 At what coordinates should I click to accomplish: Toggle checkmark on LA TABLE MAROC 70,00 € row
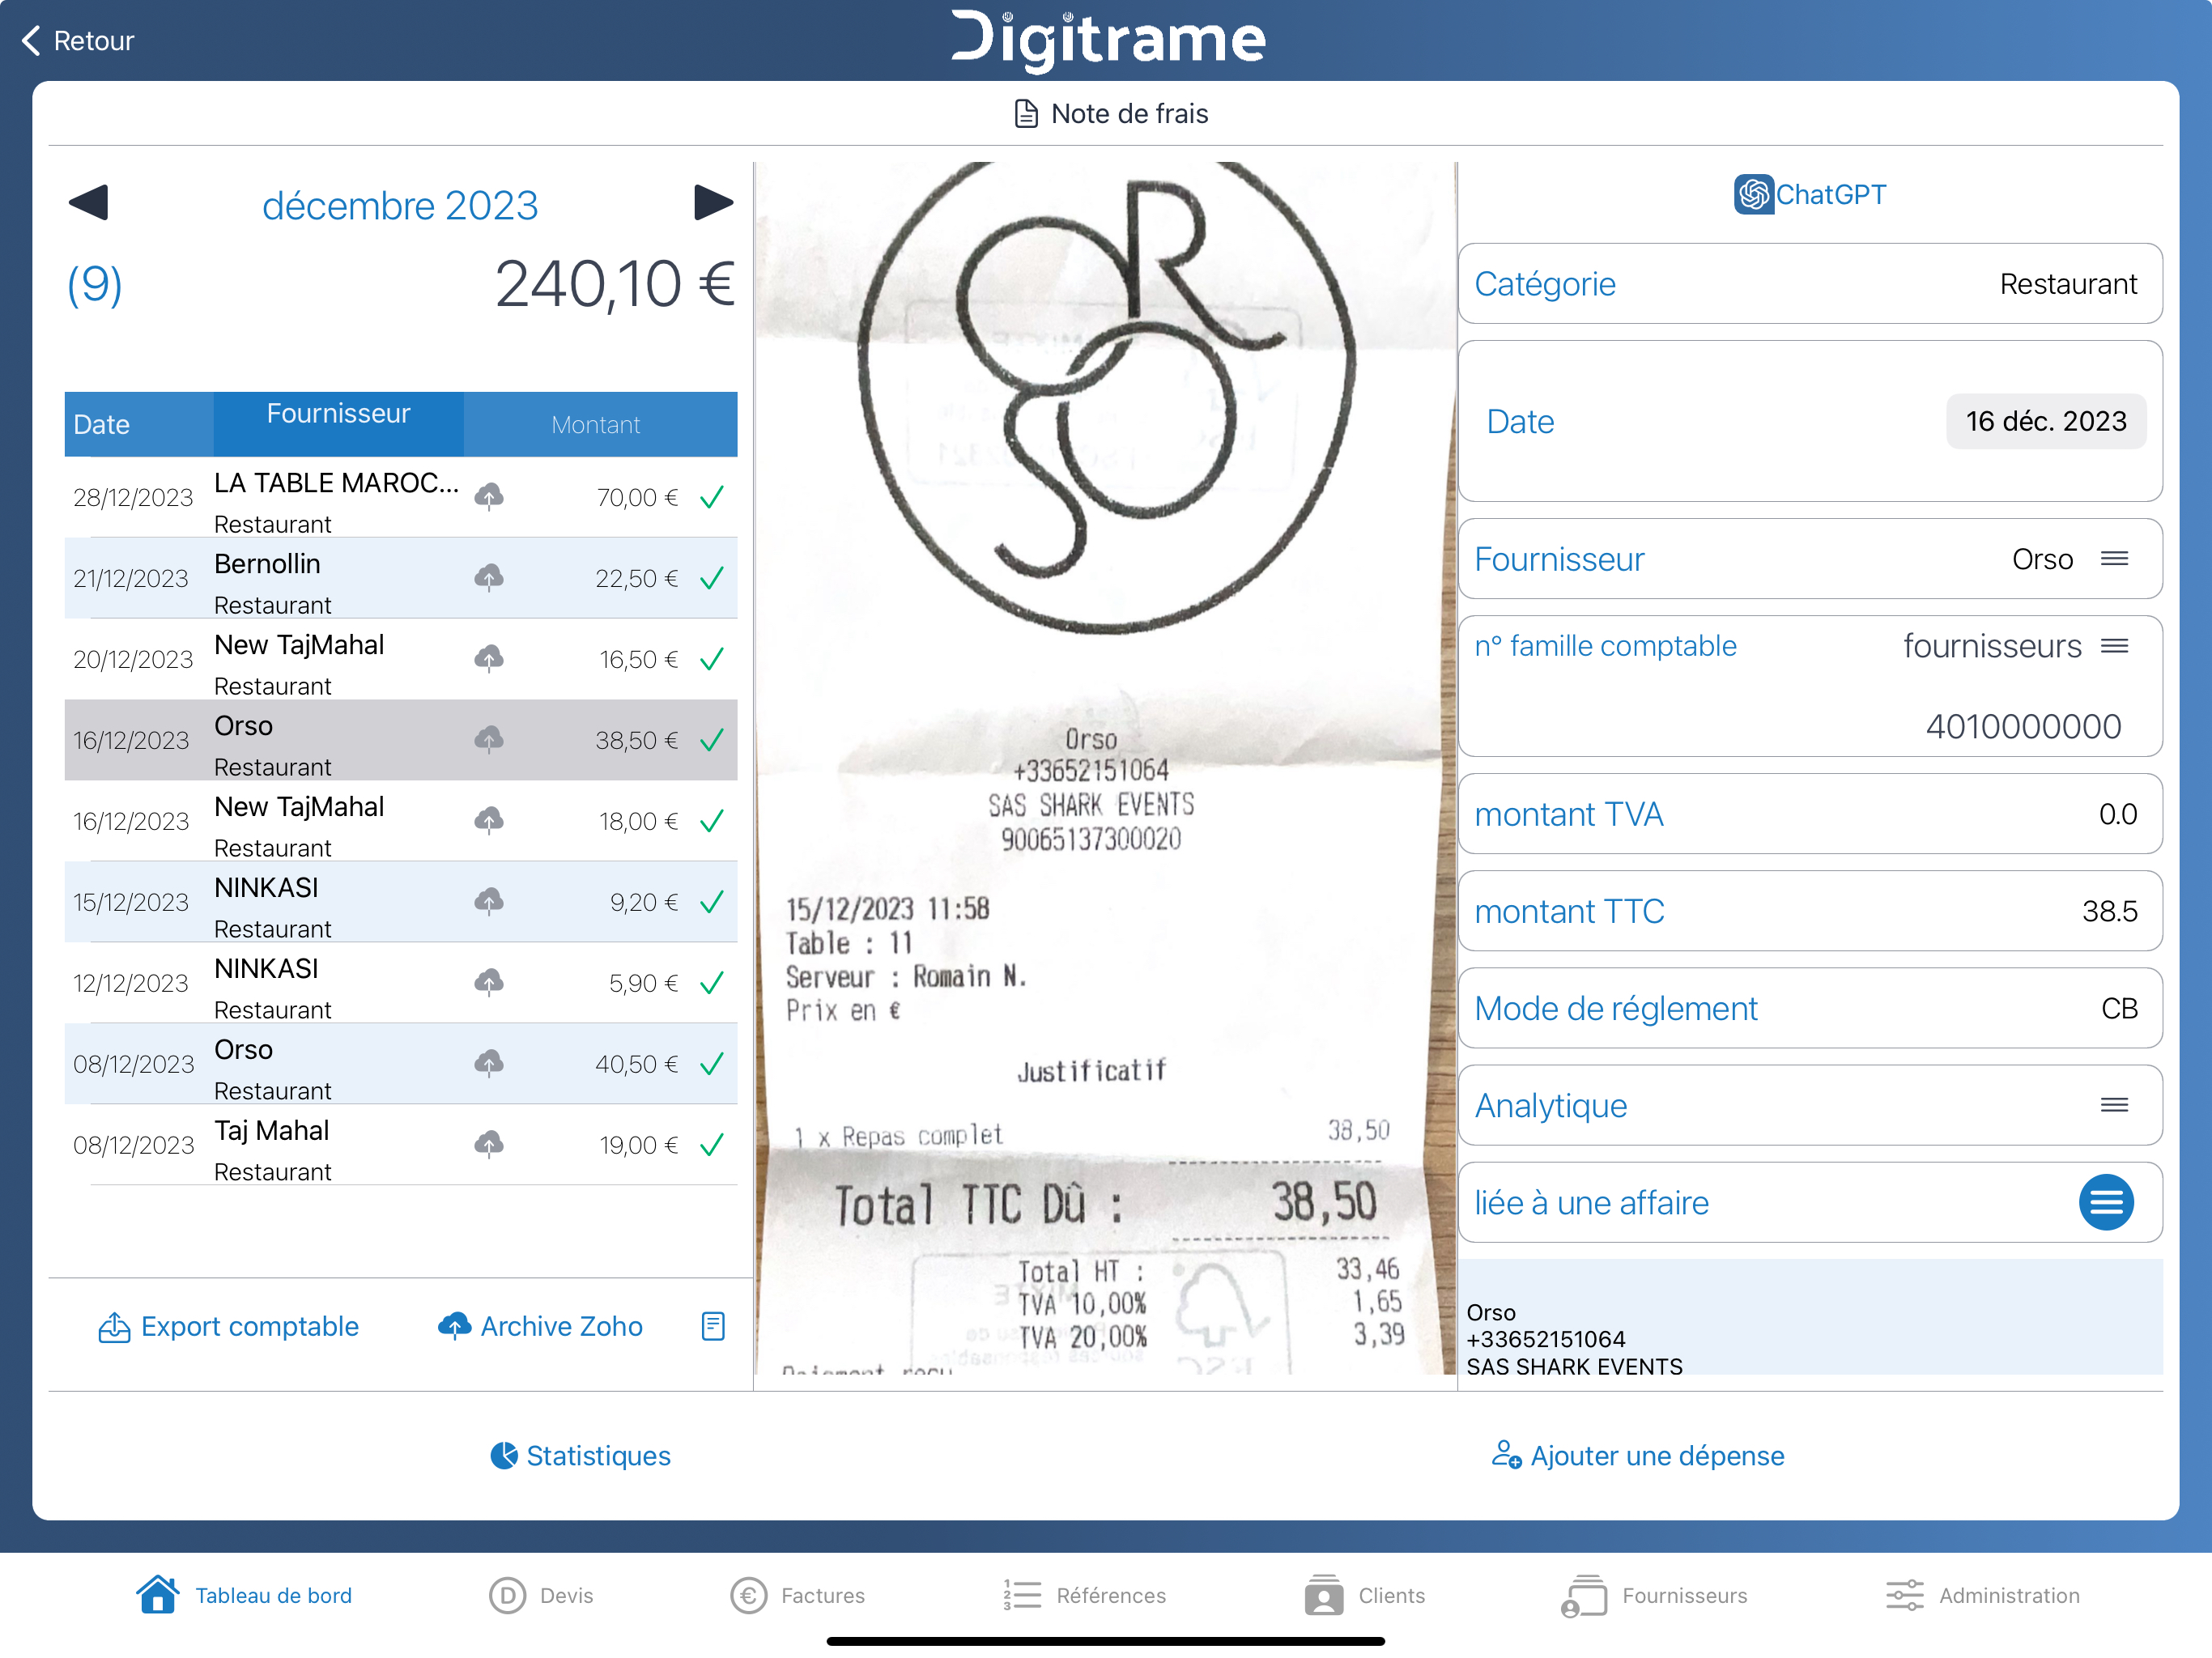(x=712, y=497)
